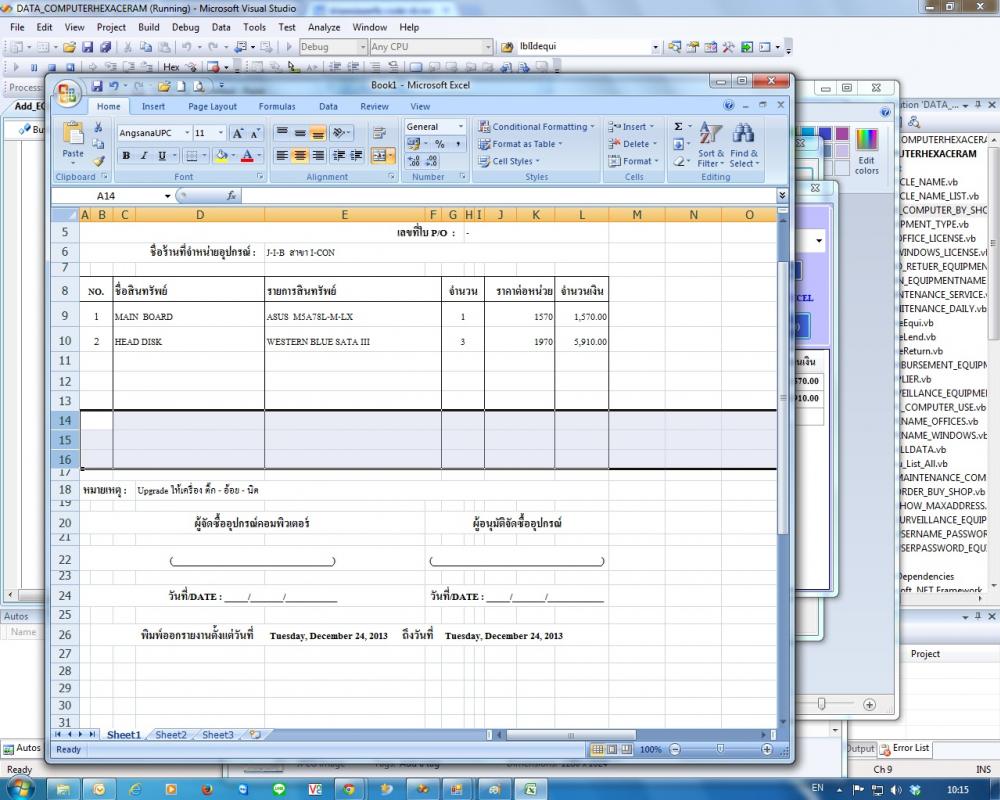Click the Zoom In plus button in Excel

tap(767, 750)
